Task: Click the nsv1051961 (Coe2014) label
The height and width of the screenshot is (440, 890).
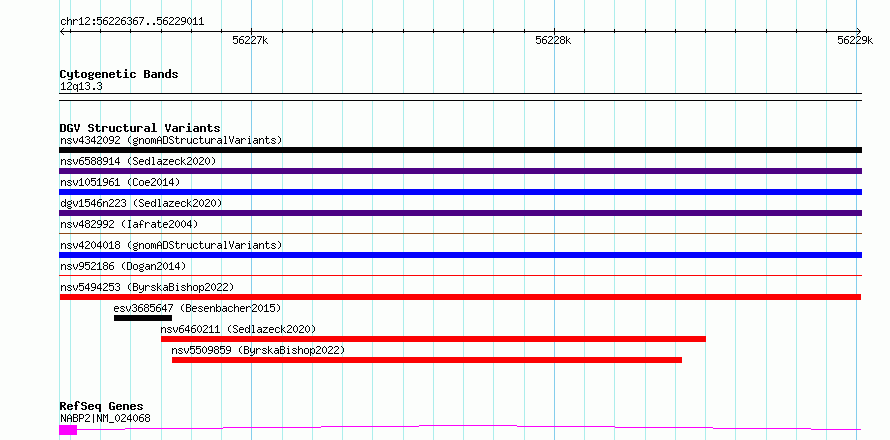Action: 119,182
